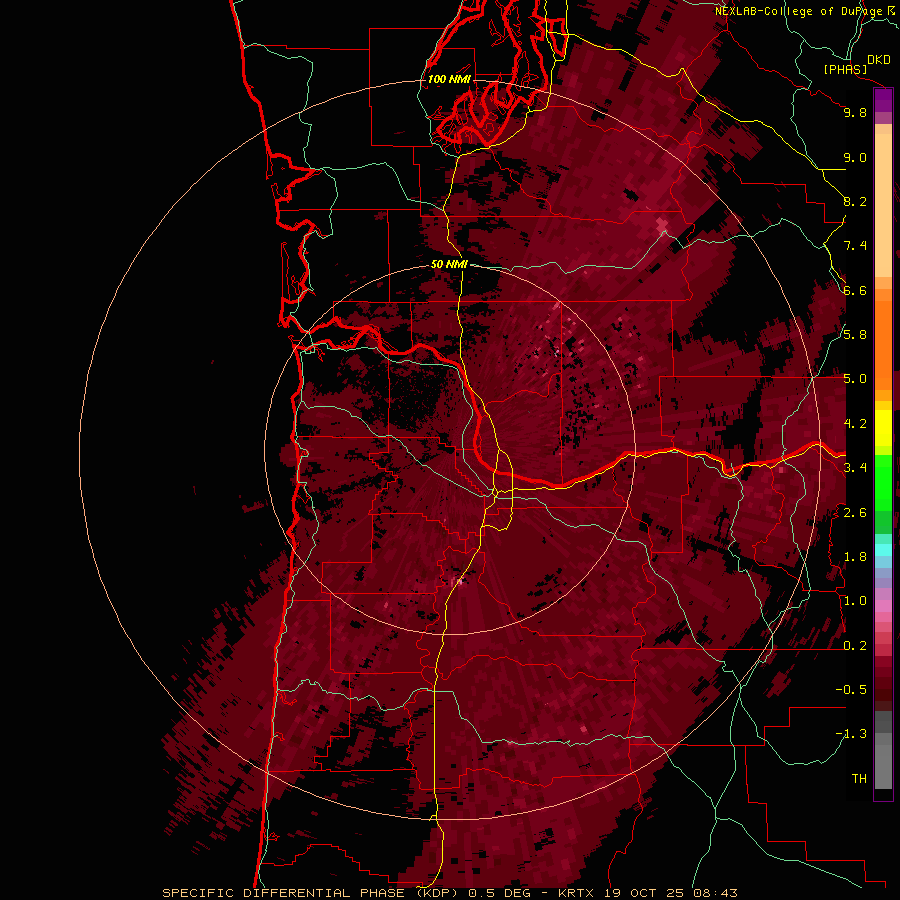Select the -1.3 value on legend

point(851,734)
